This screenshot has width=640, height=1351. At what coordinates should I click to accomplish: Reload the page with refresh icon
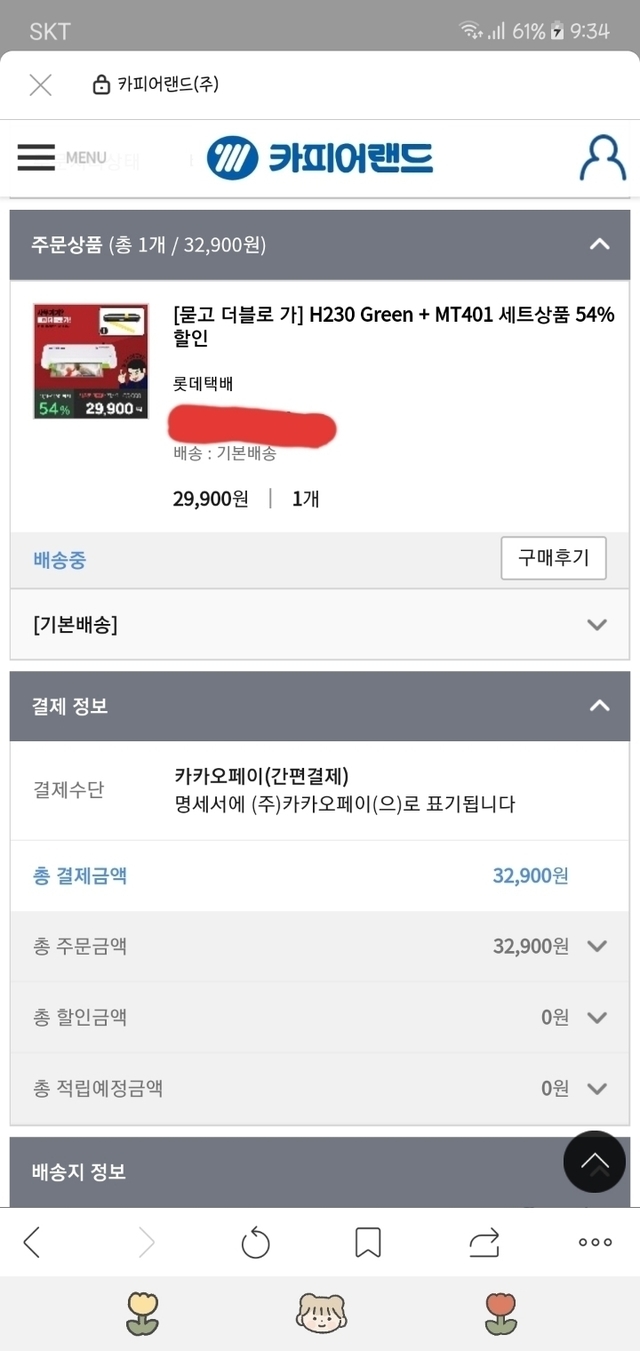(x=256, y=1242)
